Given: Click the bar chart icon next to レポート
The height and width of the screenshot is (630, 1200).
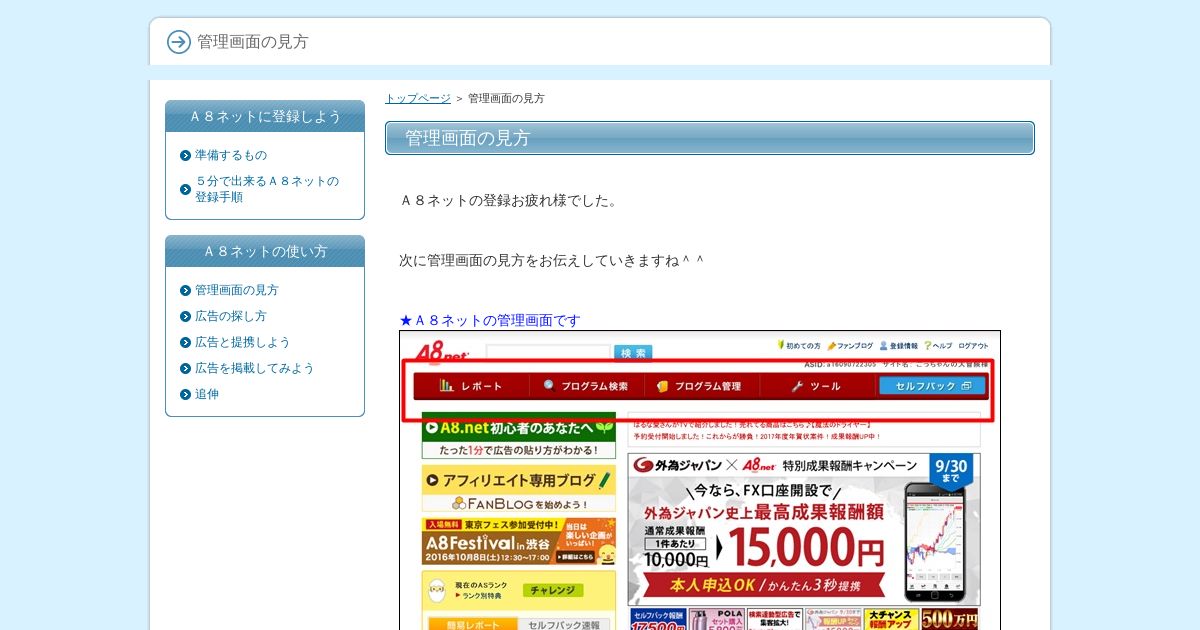Looking at the screenshot, I should (446, 386).
